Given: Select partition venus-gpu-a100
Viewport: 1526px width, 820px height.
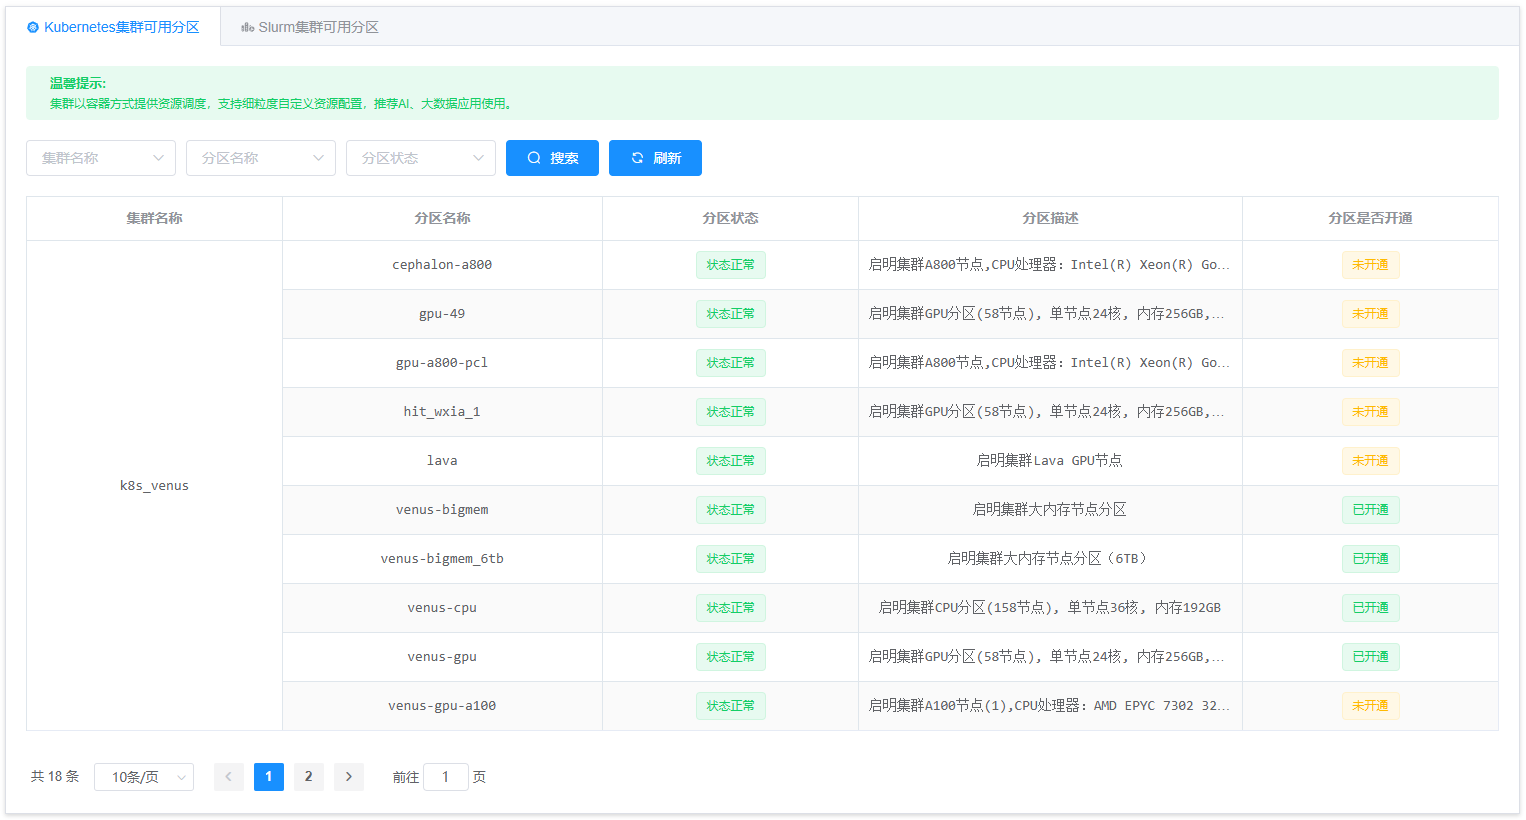Looking at the screenshot, I should tap(442, 706).
